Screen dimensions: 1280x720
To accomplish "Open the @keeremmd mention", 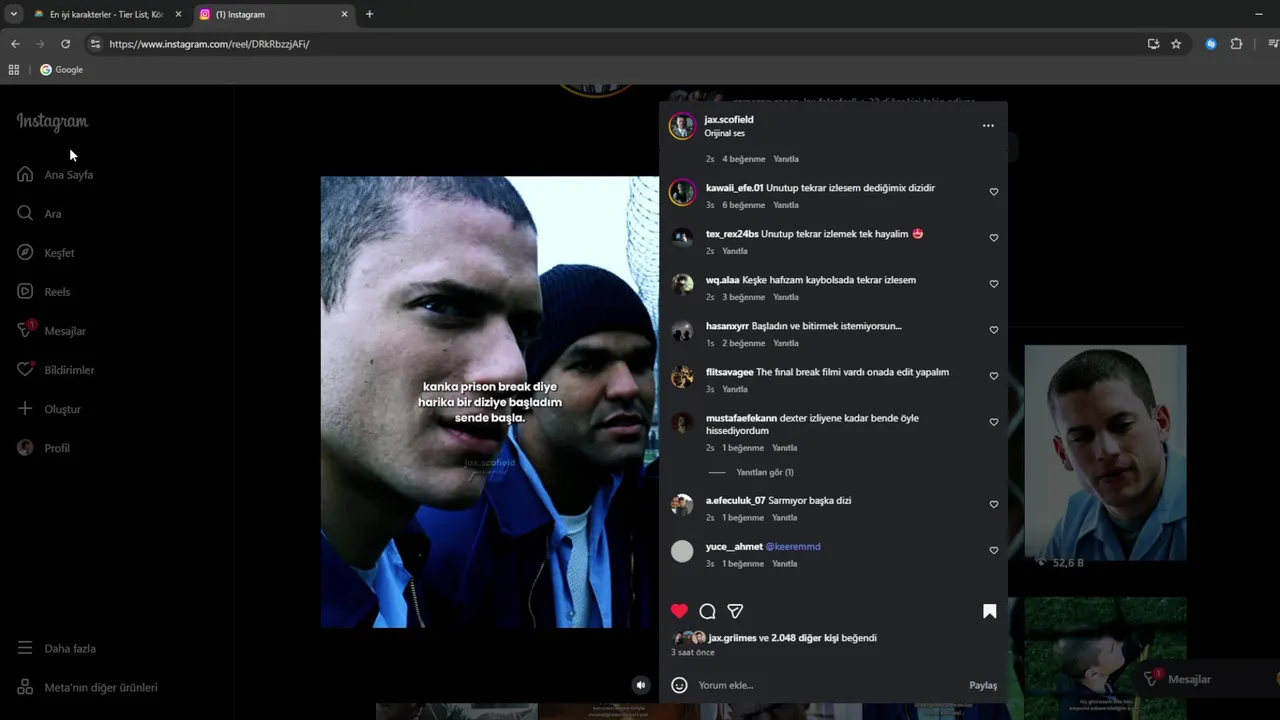I will (792, 547).
